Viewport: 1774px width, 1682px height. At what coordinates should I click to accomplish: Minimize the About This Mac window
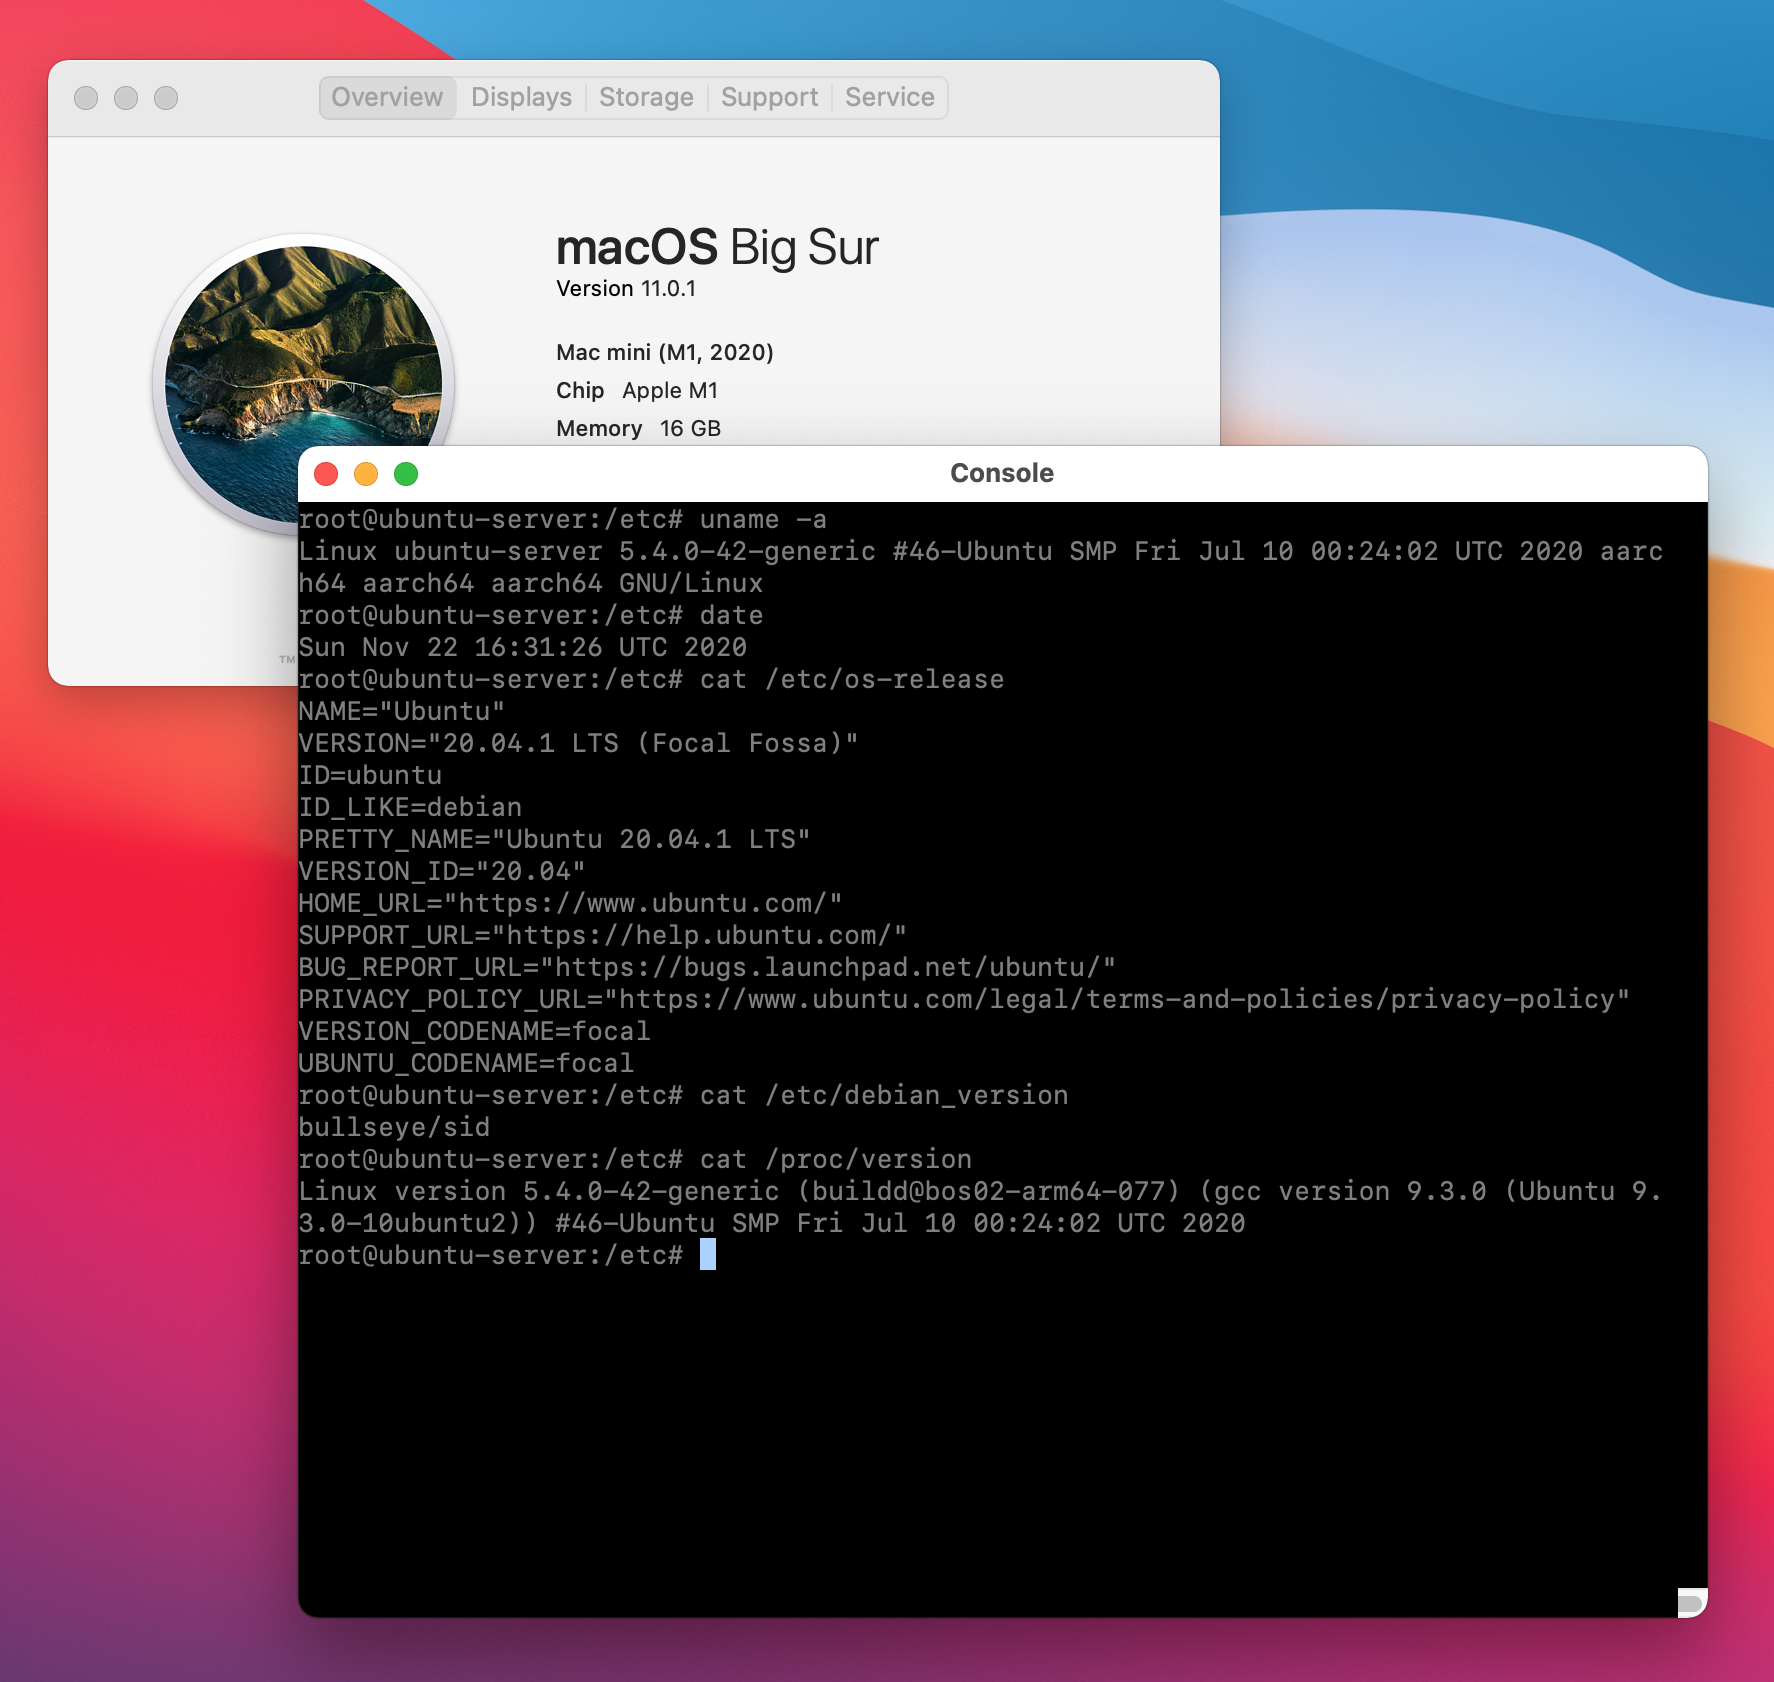click(126, 98)
